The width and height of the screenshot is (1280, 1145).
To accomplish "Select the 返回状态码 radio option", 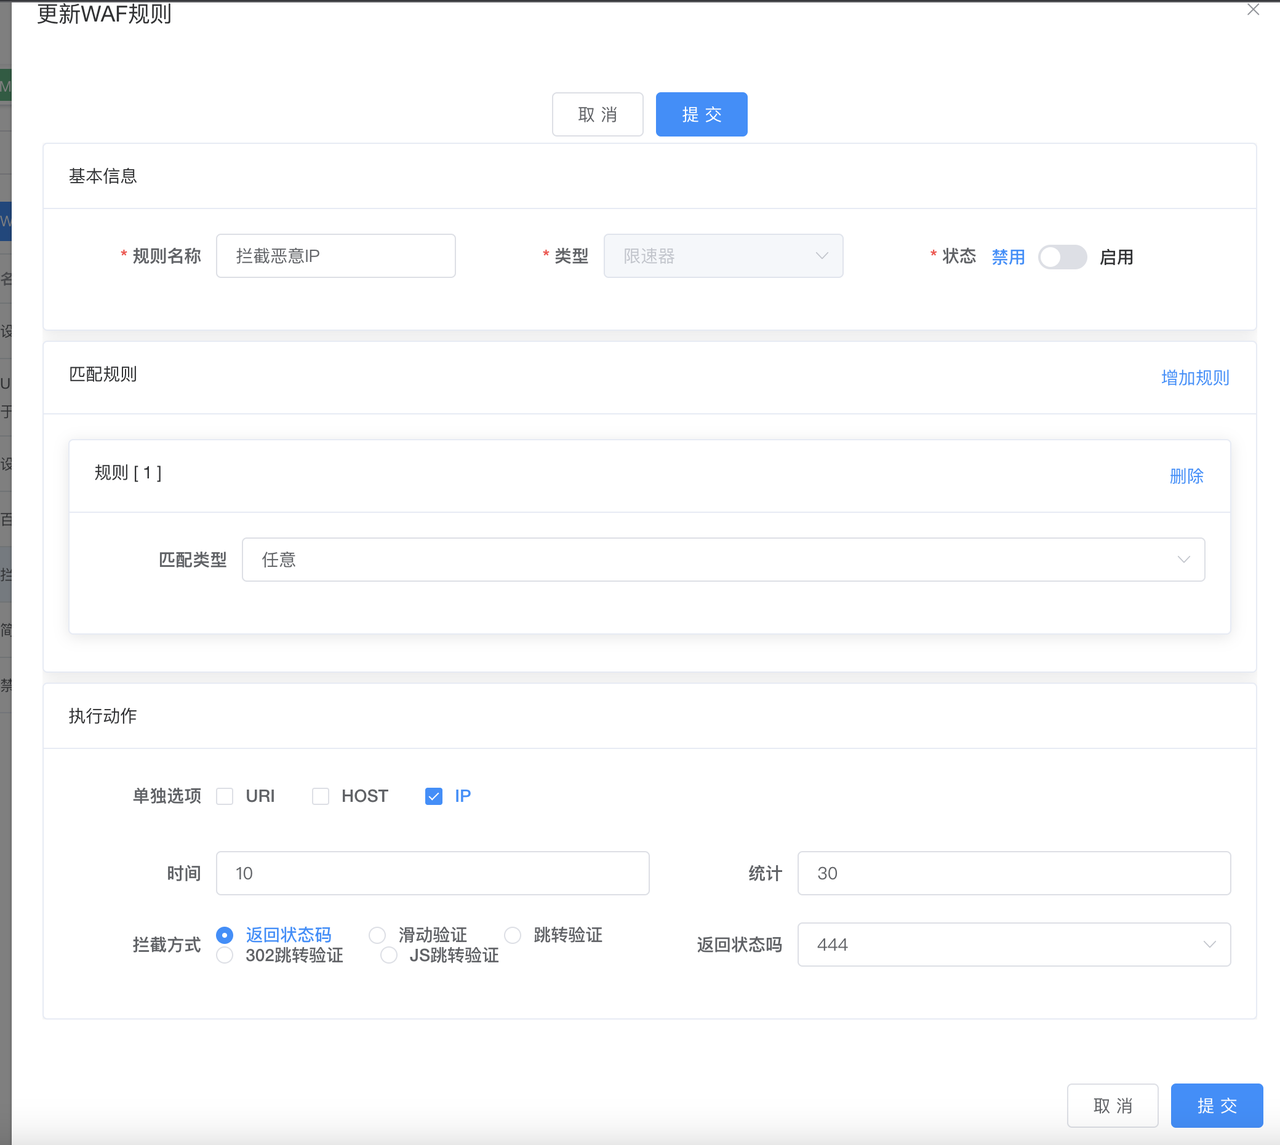I will [225, 935].
